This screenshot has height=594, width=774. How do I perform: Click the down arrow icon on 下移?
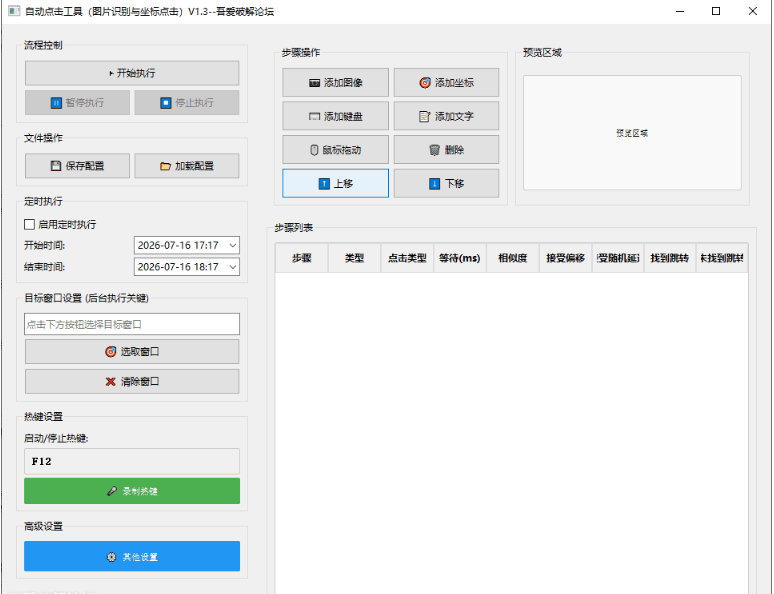[434, 184]
